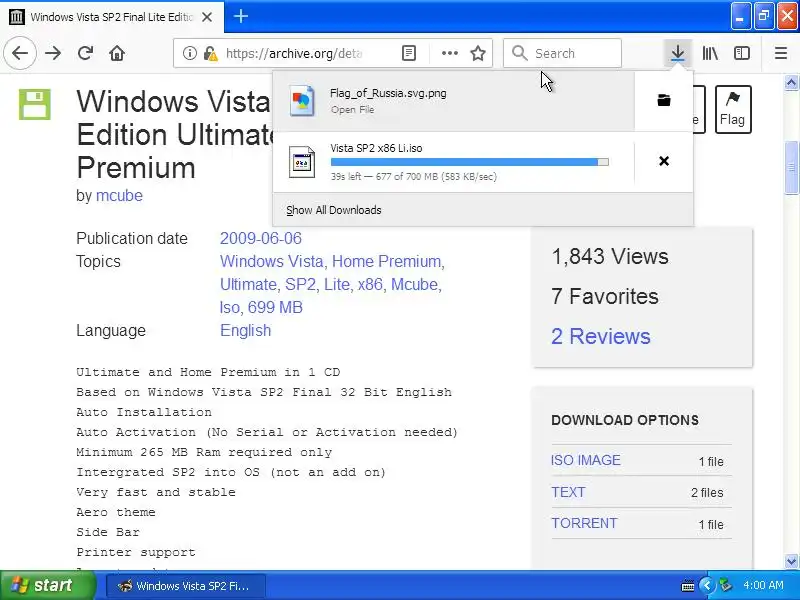Open a new tab with plus button
Viewport: 800px width, 600px height.
(x=241, y=16)
